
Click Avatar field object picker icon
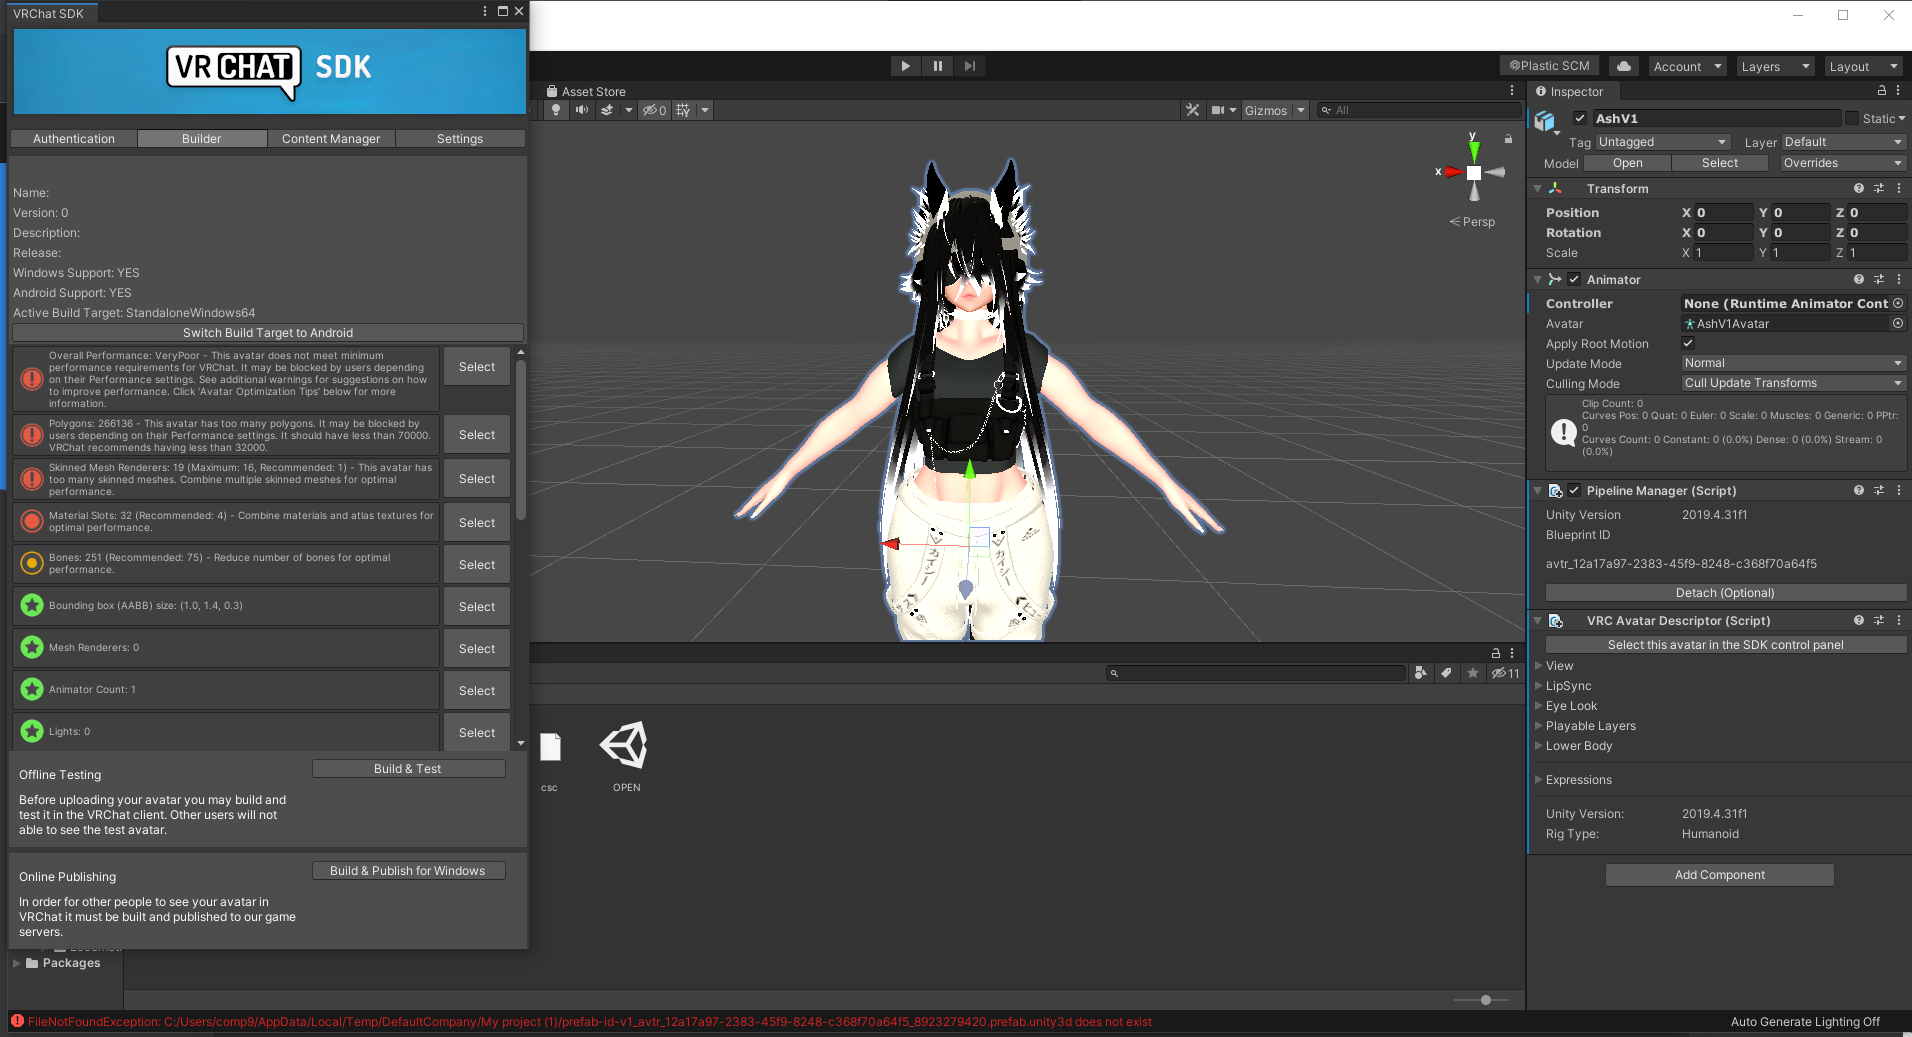1898,323
